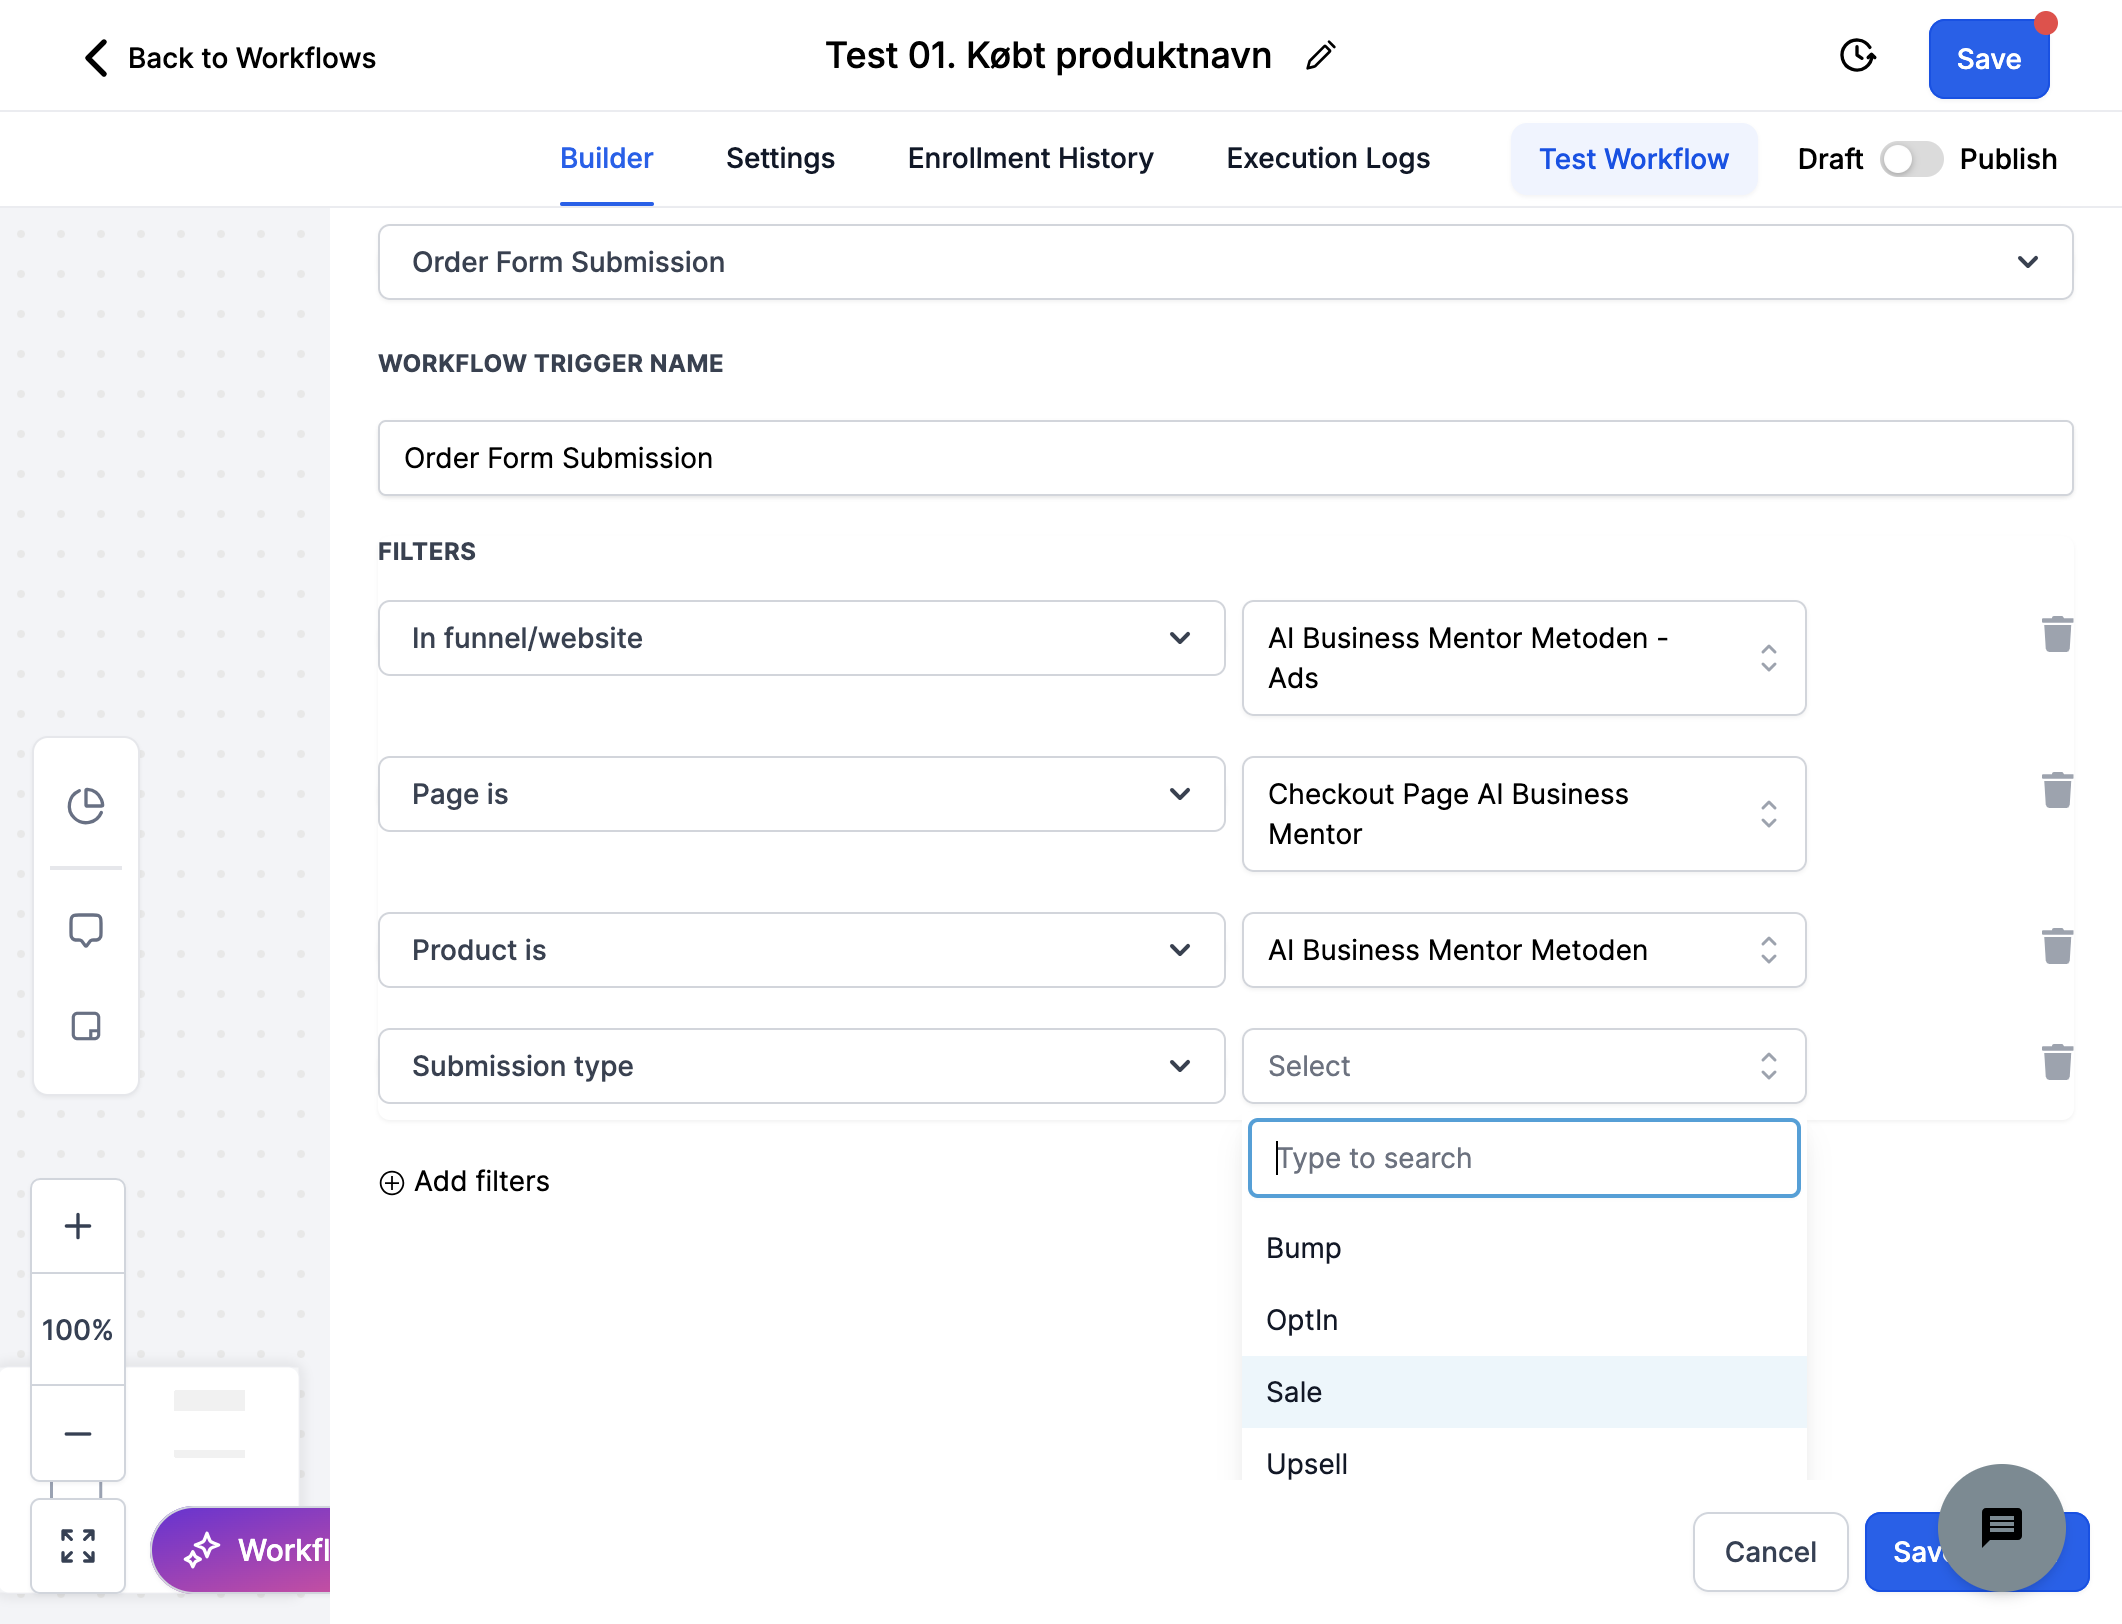Delete the In funnel/website filter

tap(2057, 634)
